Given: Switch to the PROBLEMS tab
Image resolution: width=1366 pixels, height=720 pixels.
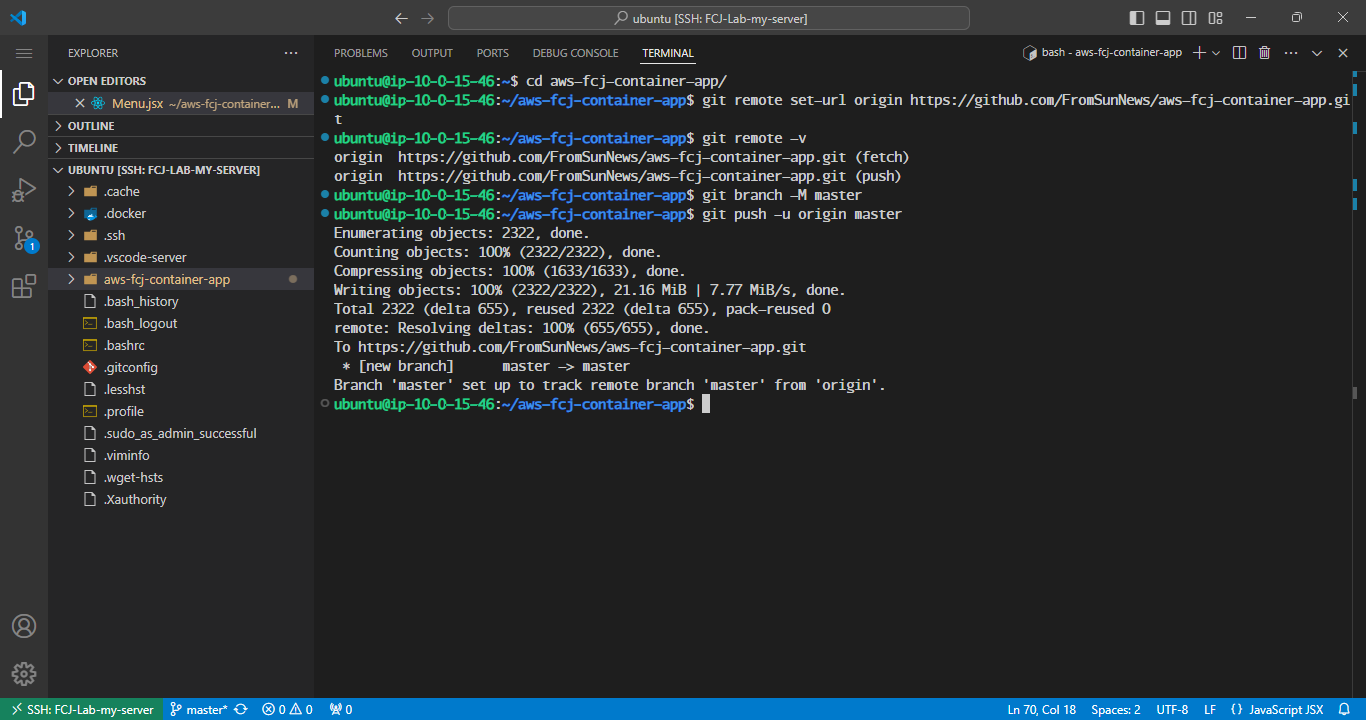Looking at the screenshot, I should click(360, 53).
